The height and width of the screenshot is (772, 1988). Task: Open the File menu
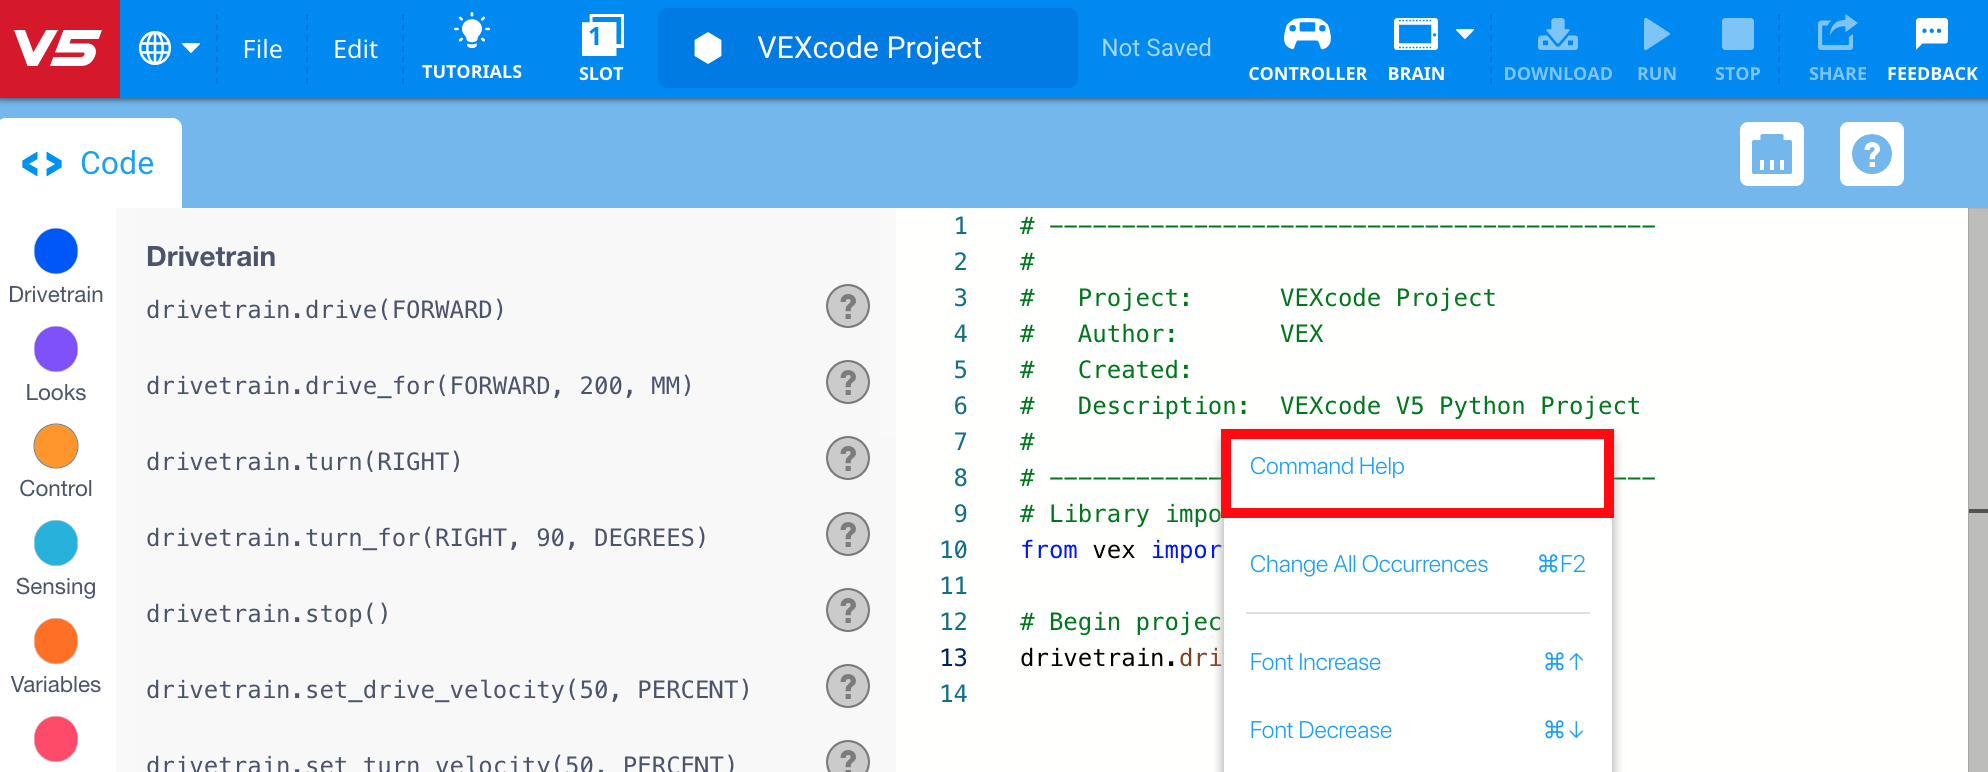coord(262,49)
